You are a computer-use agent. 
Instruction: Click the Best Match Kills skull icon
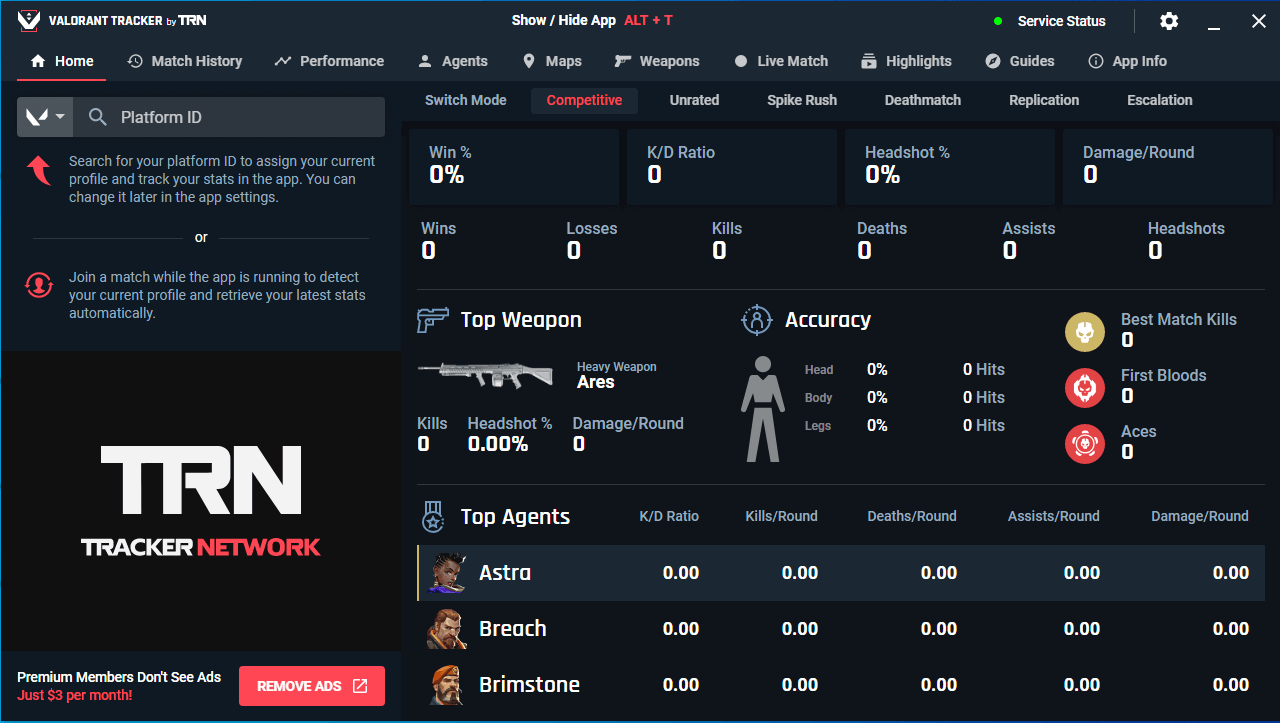(x=1085, y=331)
